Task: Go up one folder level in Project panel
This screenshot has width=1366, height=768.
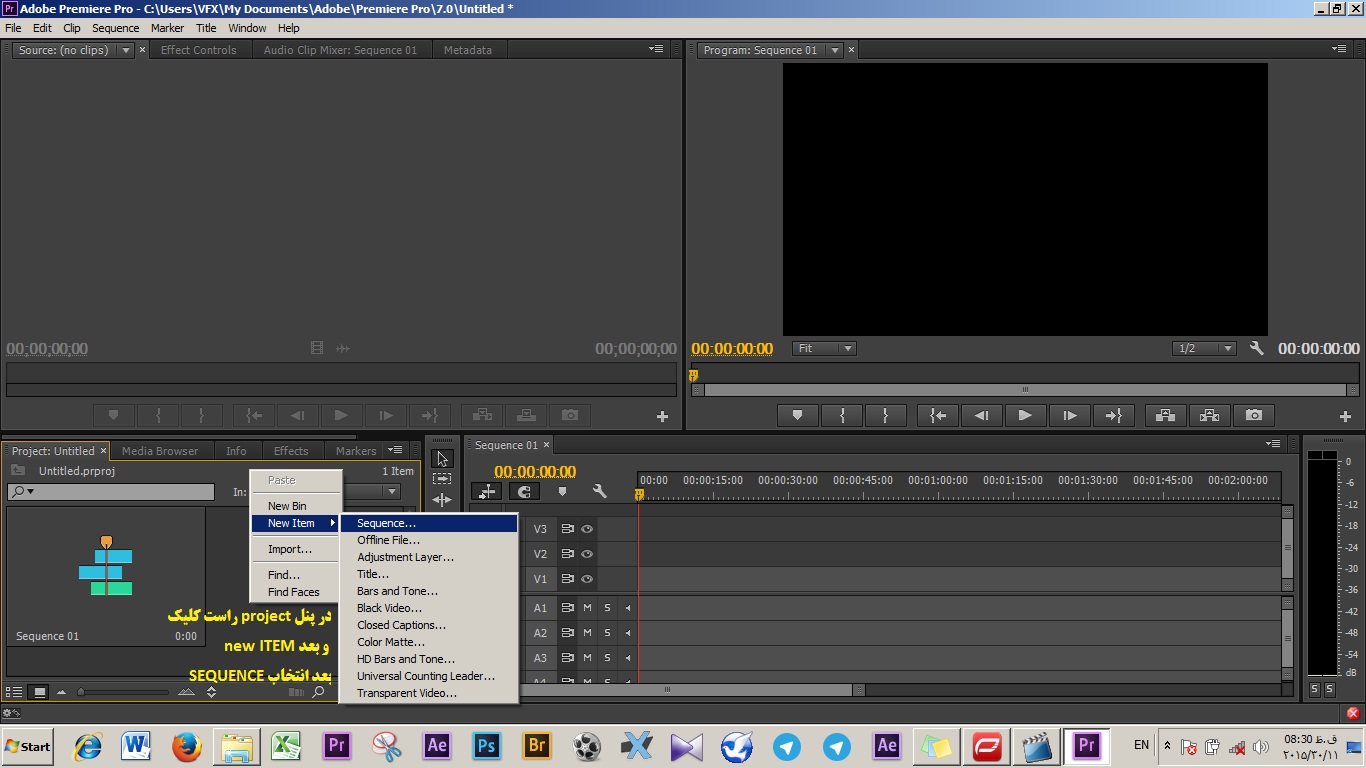Action: coord(18,471)
